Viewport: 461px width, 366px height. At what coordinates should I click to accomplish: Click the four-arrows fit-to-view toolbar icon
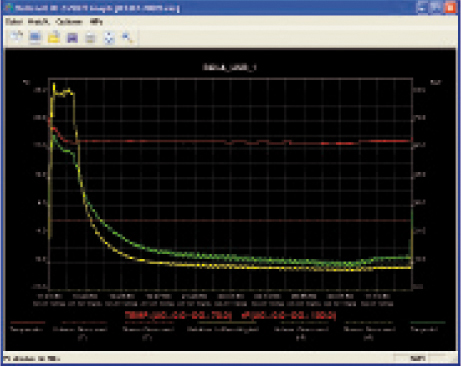pos(109,38)
